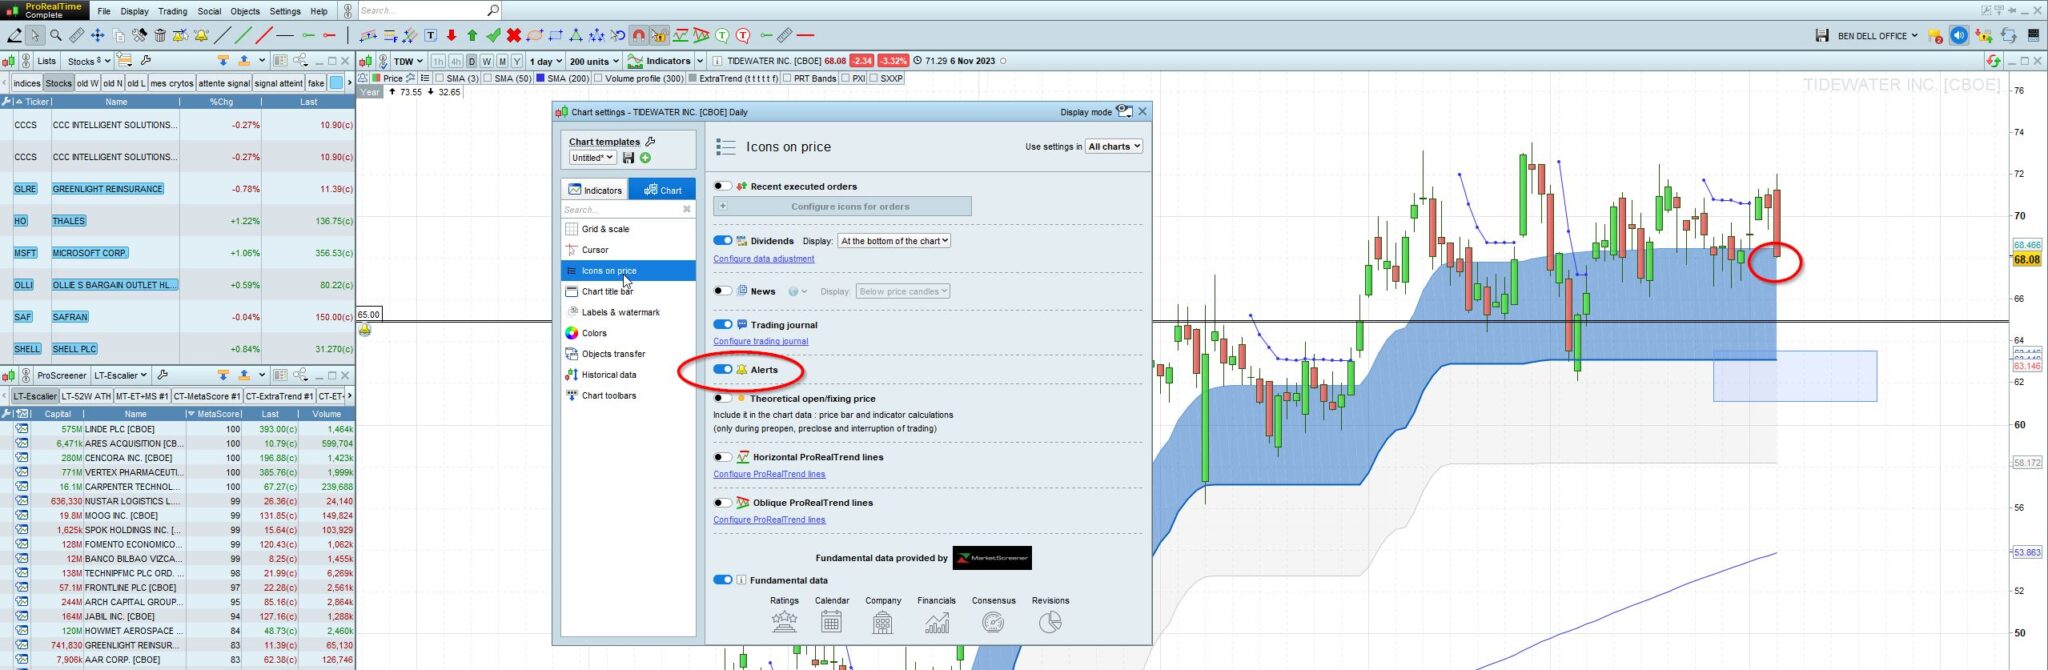Switch off the Alerts toggle

click(x=722, y=369)
